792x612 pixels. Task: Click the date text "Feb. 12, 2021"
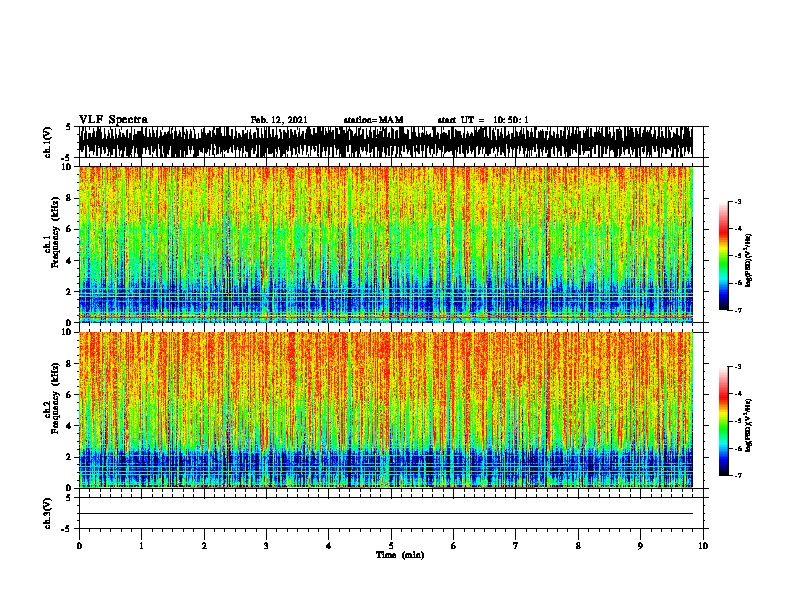279,120
